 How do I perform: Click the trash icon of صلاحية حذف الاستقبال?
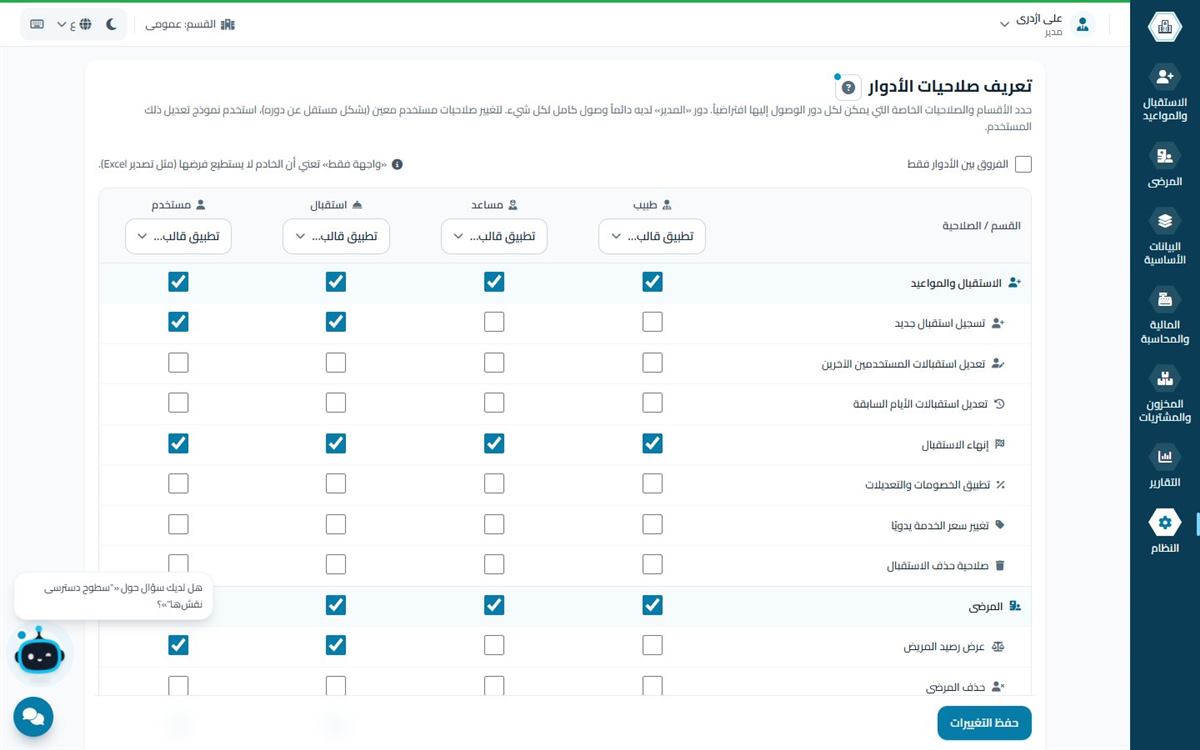pos(999,566)
